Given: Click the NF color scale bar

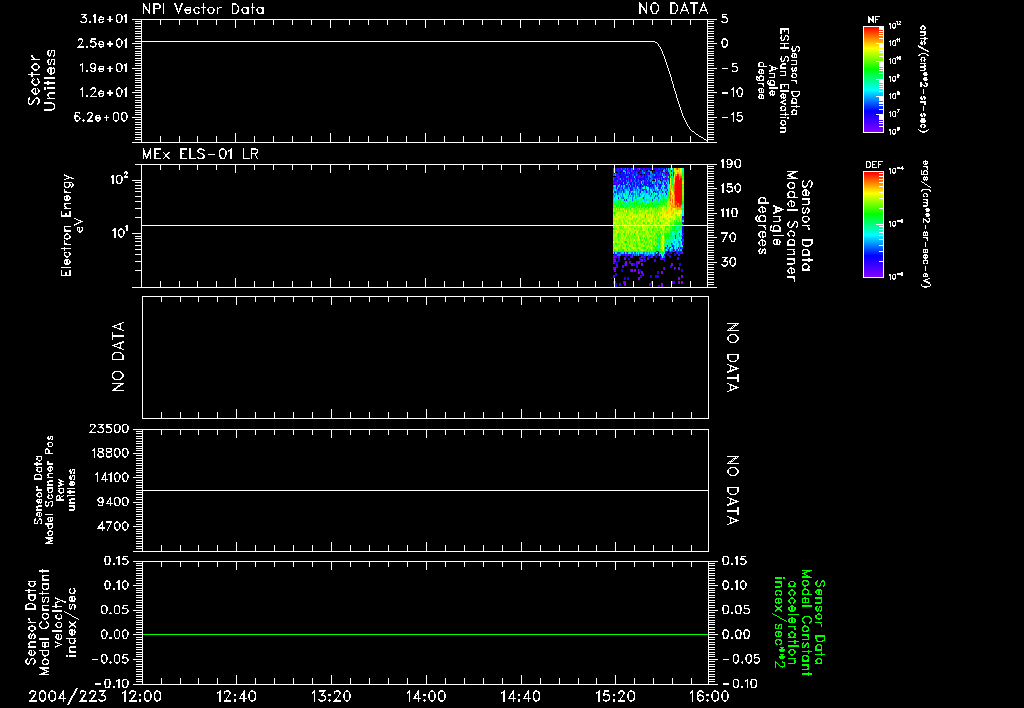Looking at the screenshot, I should point(873,78).
